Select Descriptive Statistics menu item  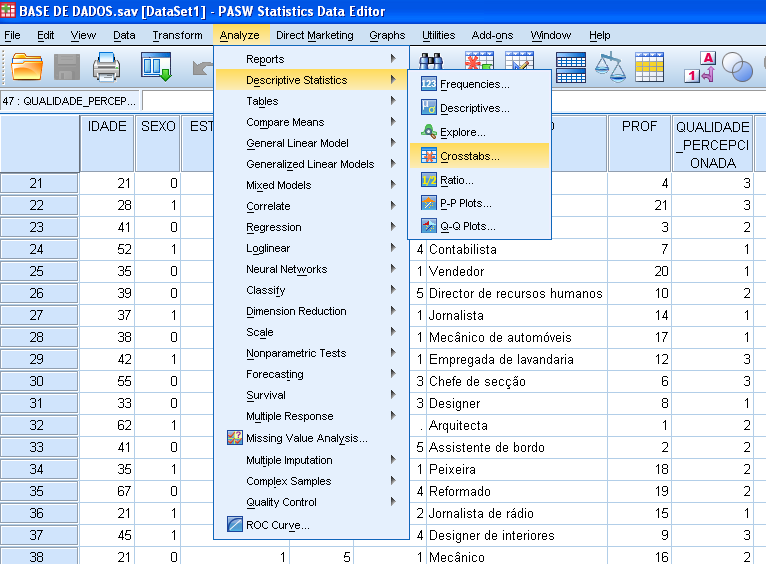click(x=311, y=80)
